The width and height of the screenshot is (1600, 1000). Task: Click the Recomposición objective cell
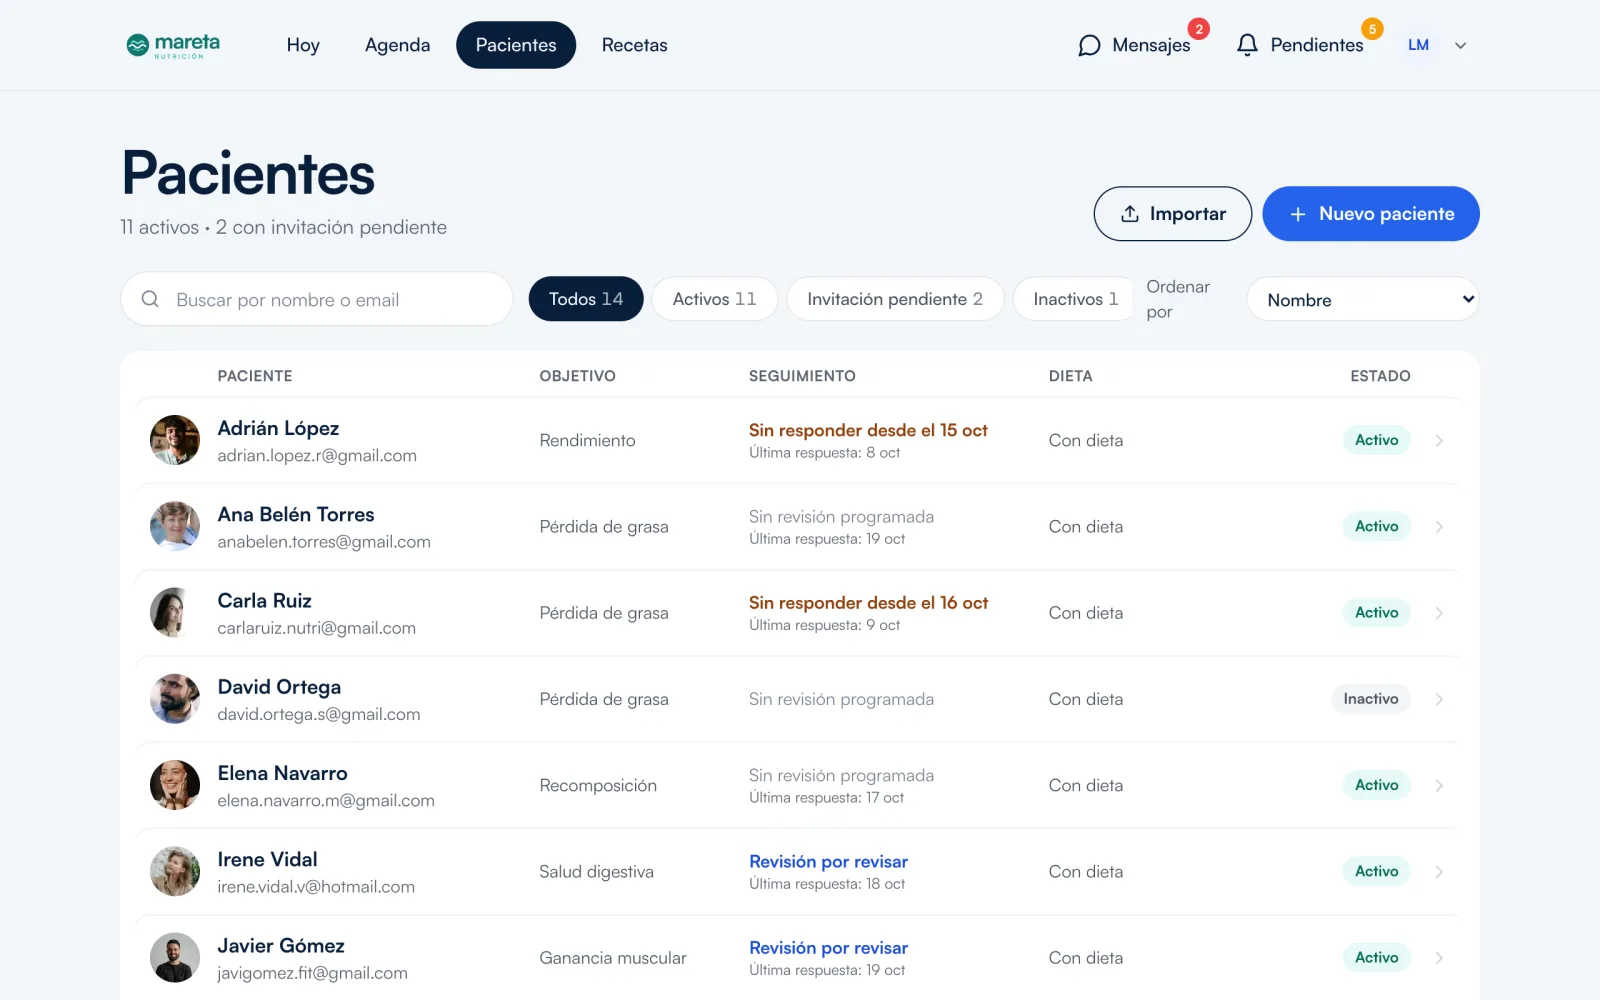coord(598,786)
